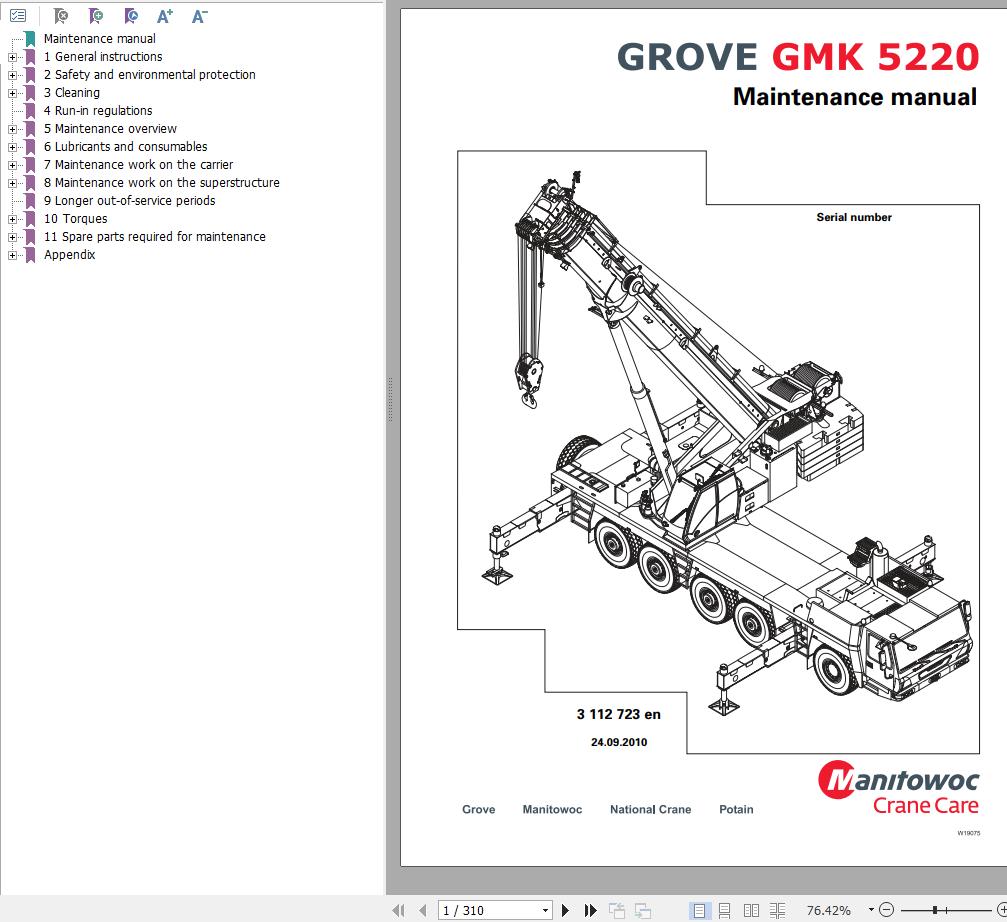Expand 7 Maintenance work on the carrier
This screenshot has width=1007, height=922.
pyautogui.click(x=12, y=165)
